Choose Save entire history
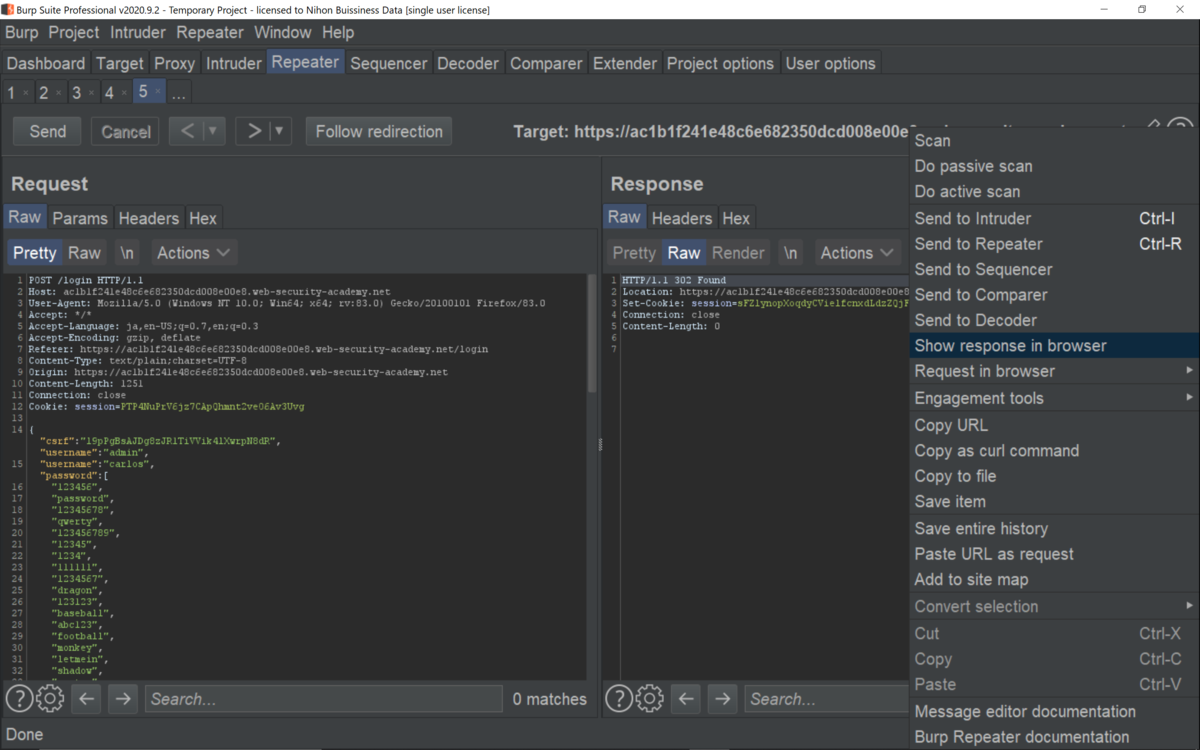The width and height of the screenshot is (1200, 750). [x=1054, y=528]
